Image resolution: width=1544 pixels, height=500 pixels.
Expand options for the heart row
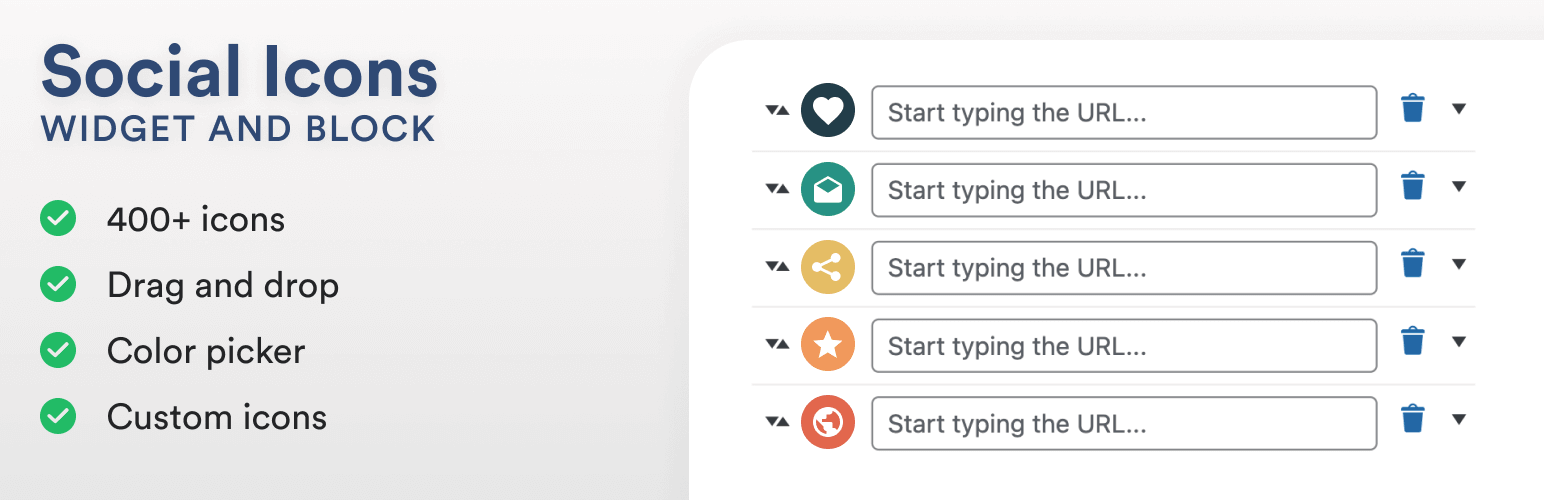[1459, 109]
